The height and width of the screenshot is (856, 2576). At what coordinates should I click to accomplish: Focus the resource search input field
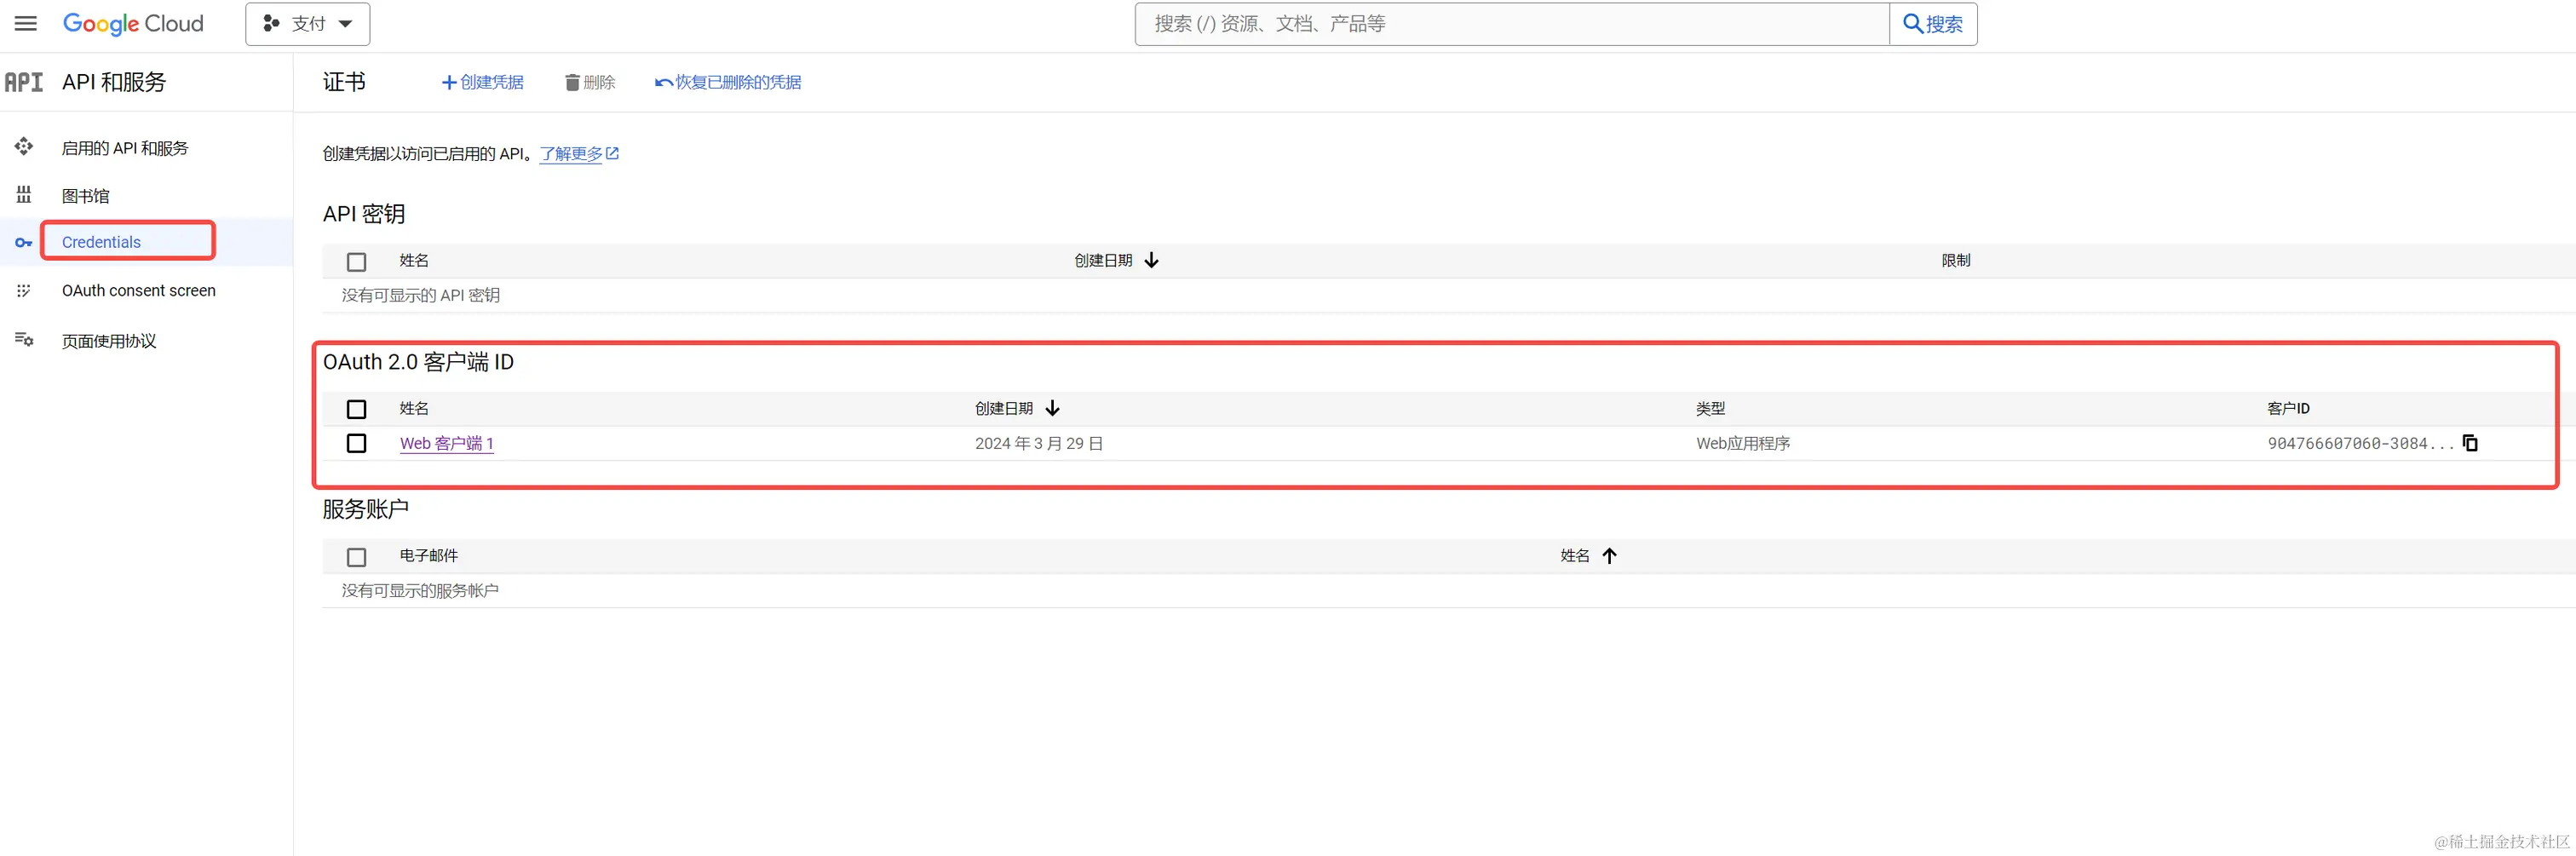(1511, 24)
